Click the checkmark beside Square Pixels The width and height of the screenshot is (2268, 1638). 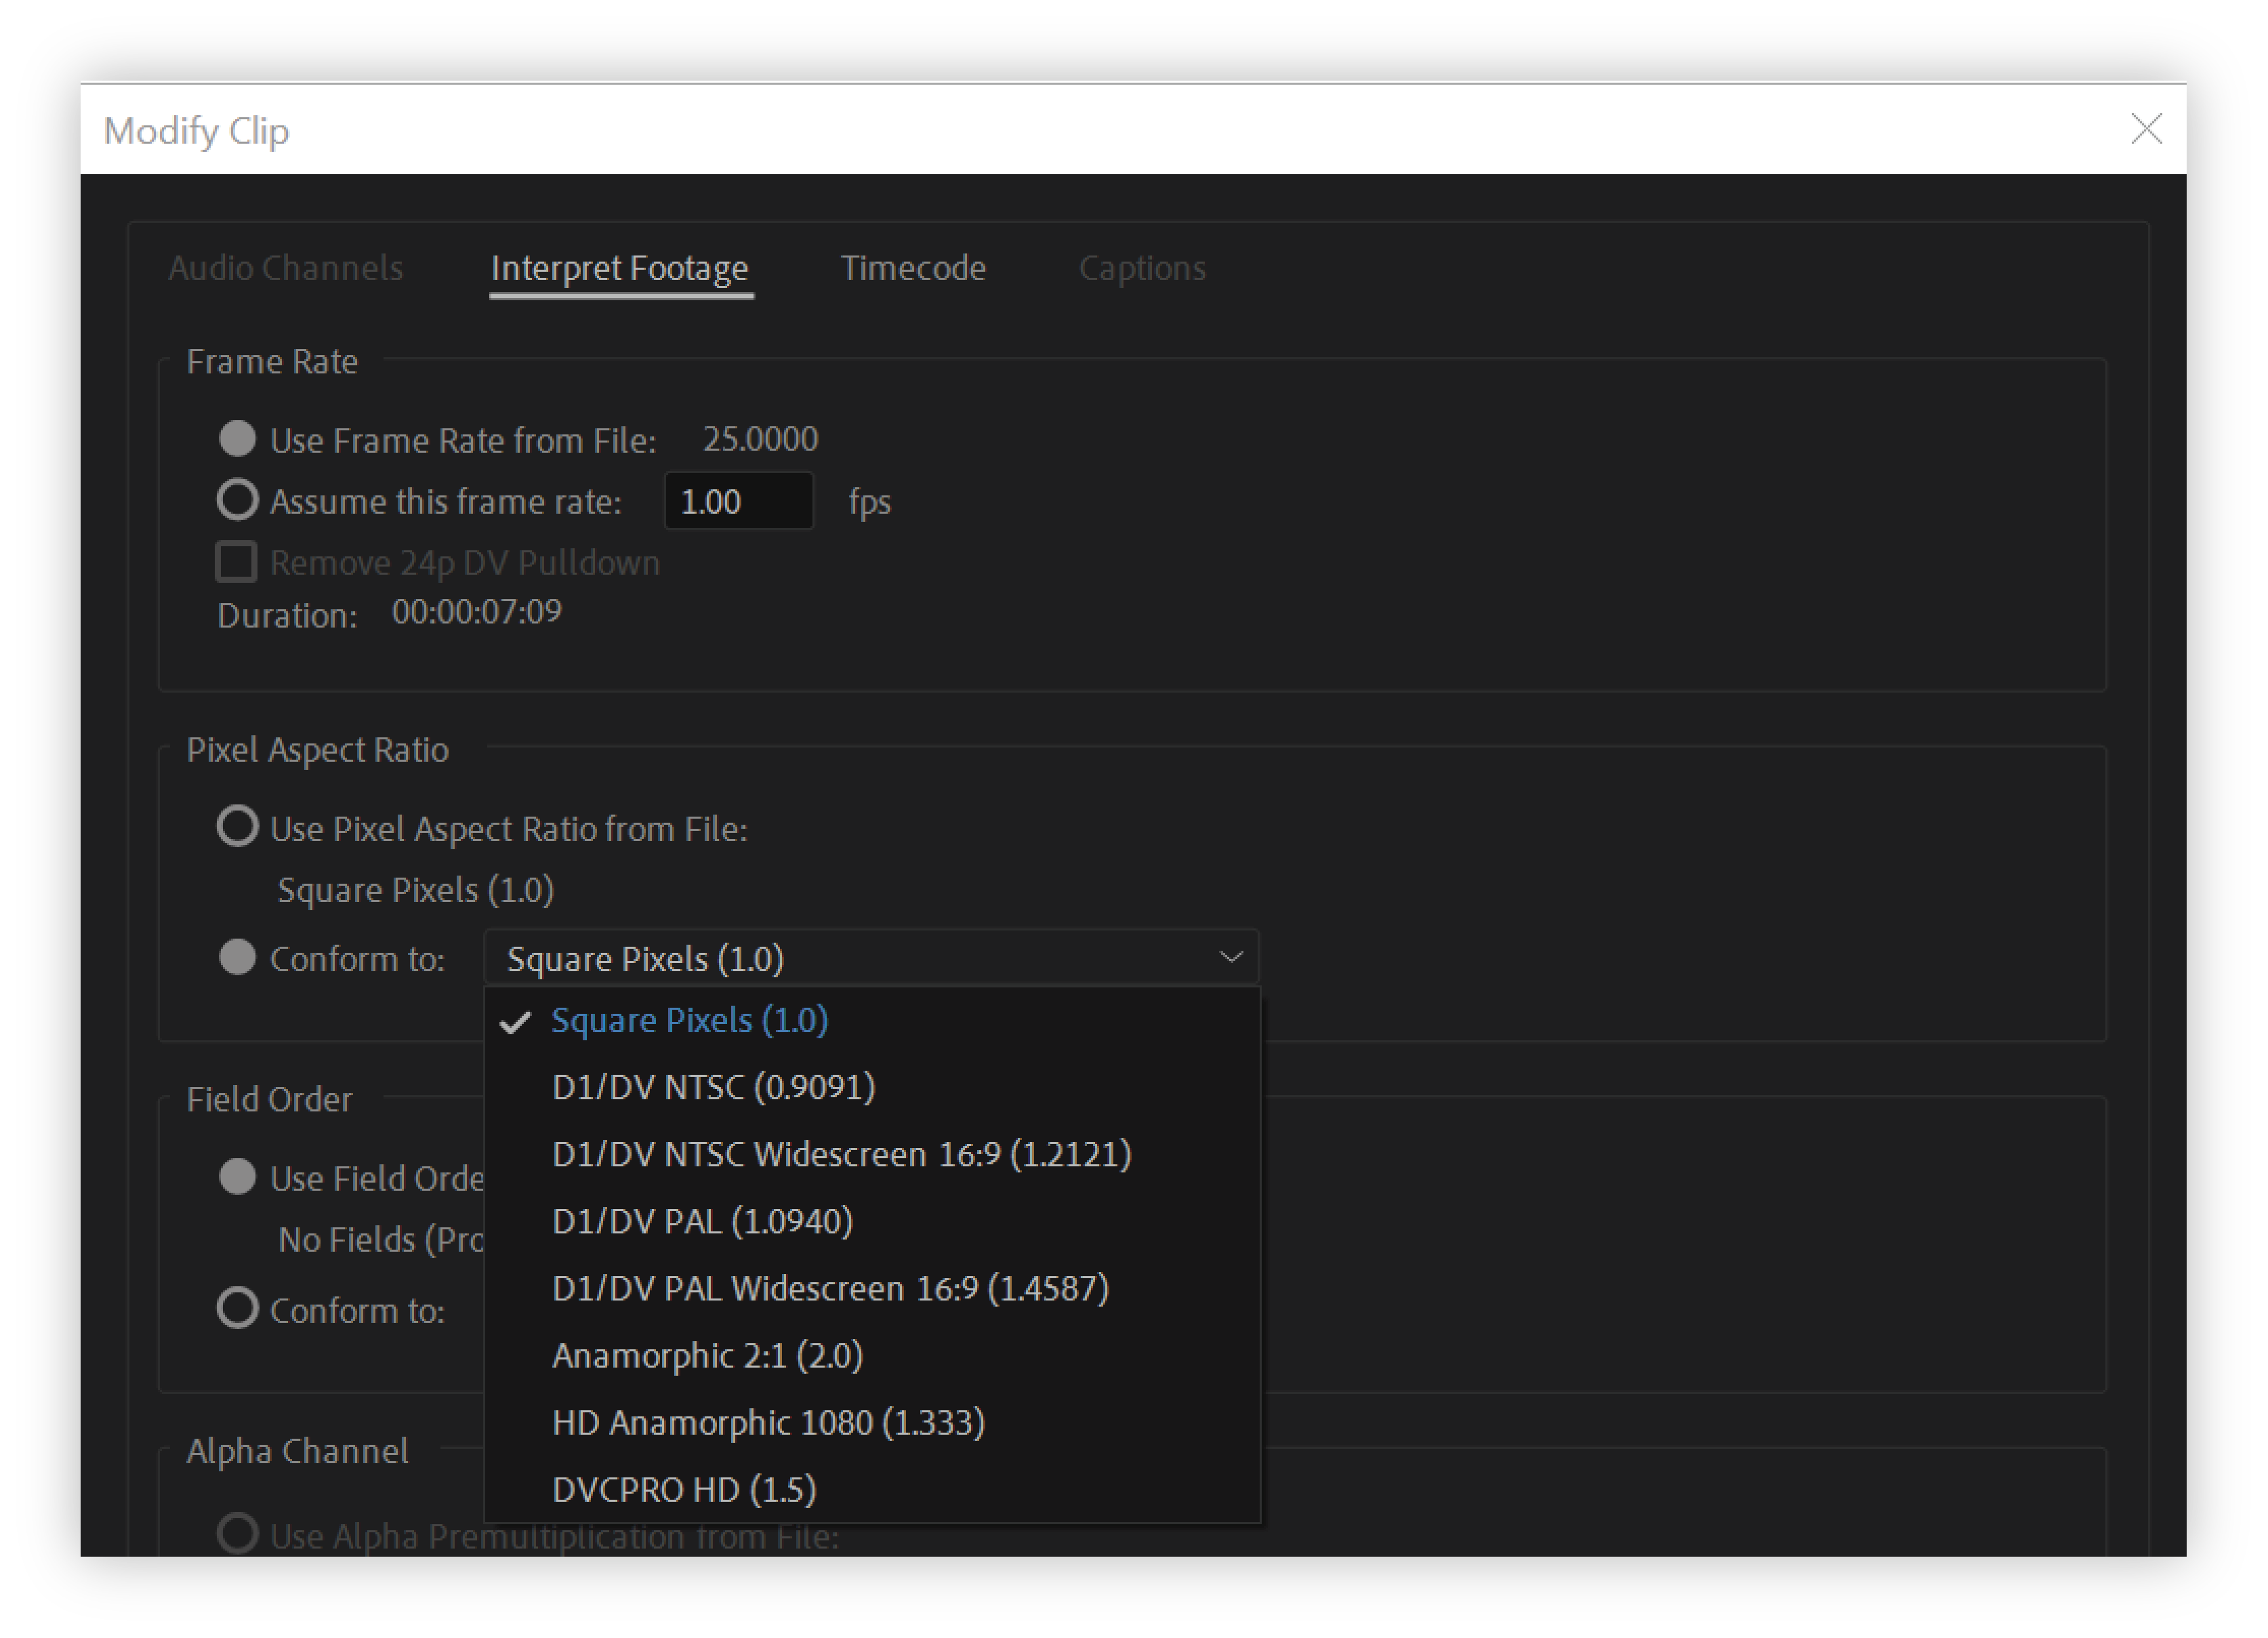tap(515, 1022)
